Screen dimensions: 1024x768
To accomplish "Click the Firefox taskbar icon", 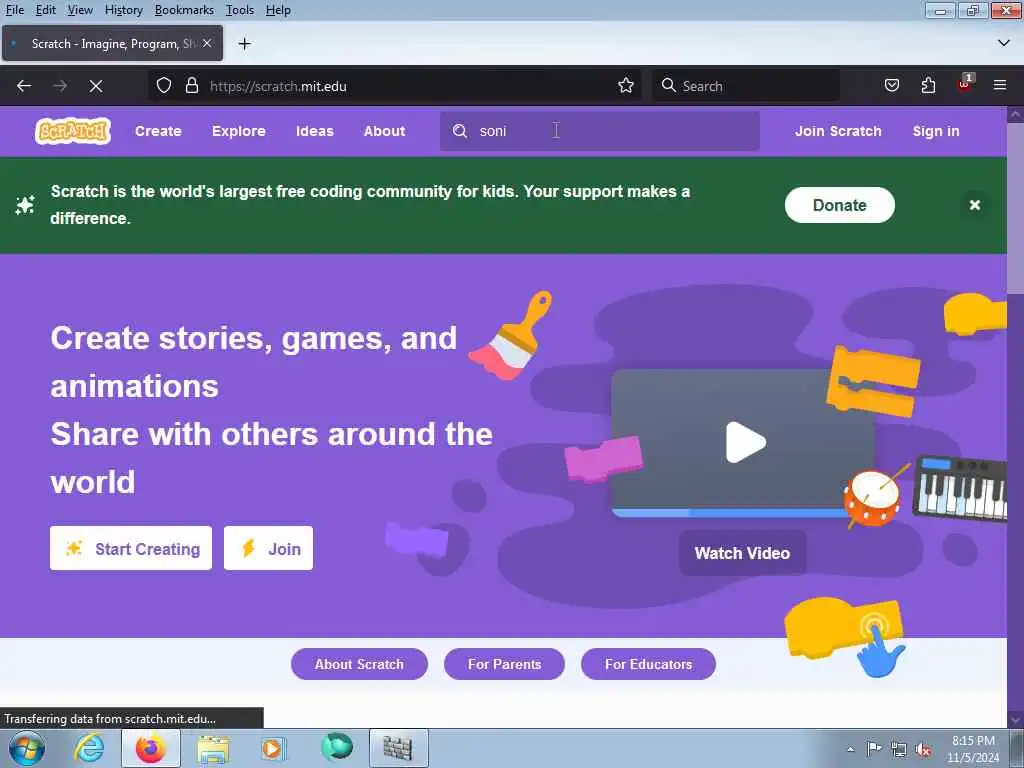I will [x=151, y=748].
